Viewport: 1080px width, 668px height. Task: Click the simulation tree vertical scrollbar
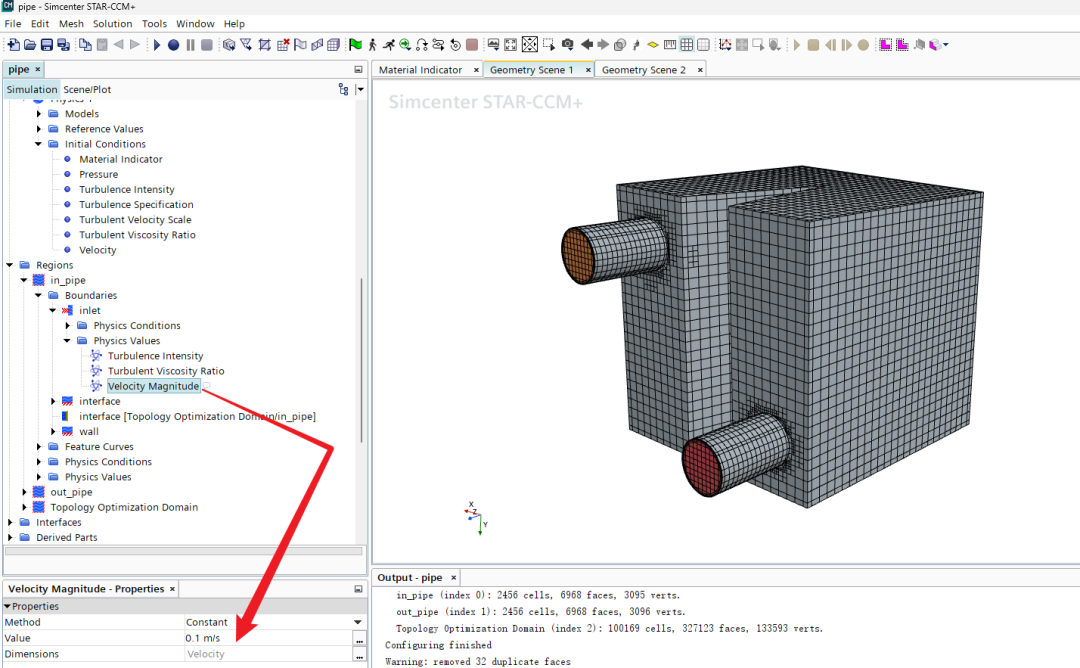pos(362,360)
